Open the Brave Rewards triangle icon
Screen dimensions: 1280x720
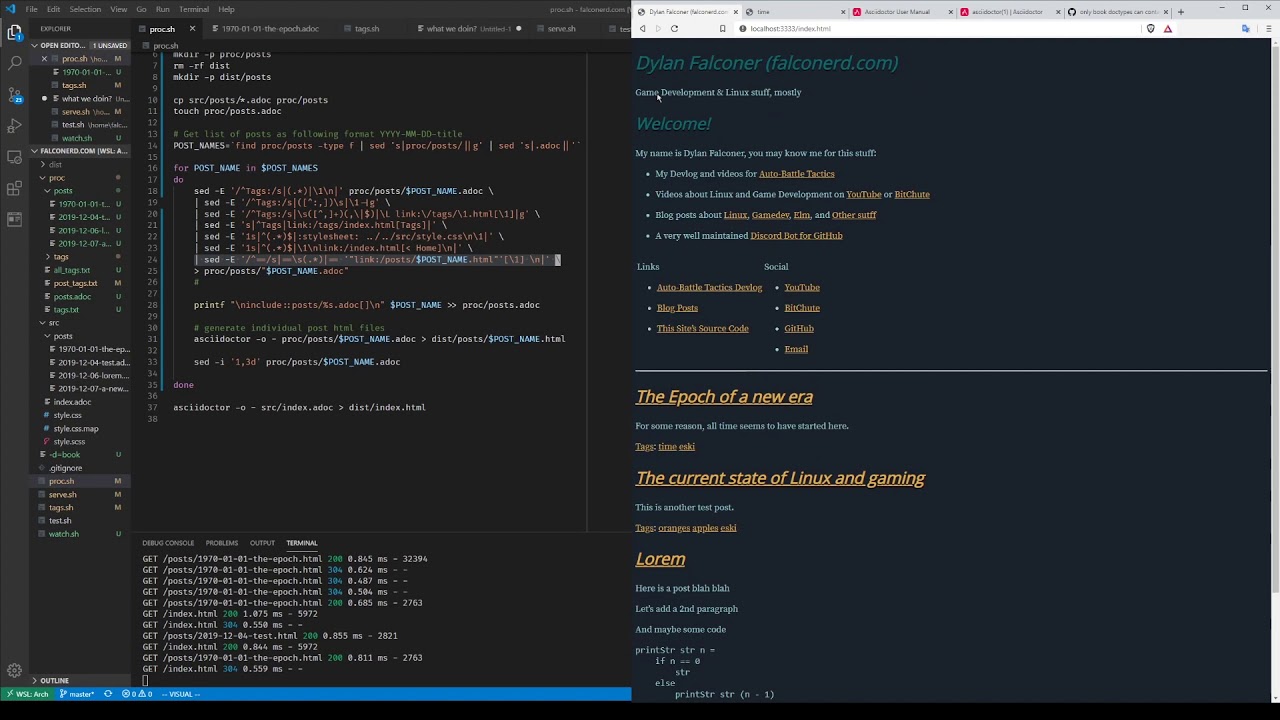point(1168,29)
